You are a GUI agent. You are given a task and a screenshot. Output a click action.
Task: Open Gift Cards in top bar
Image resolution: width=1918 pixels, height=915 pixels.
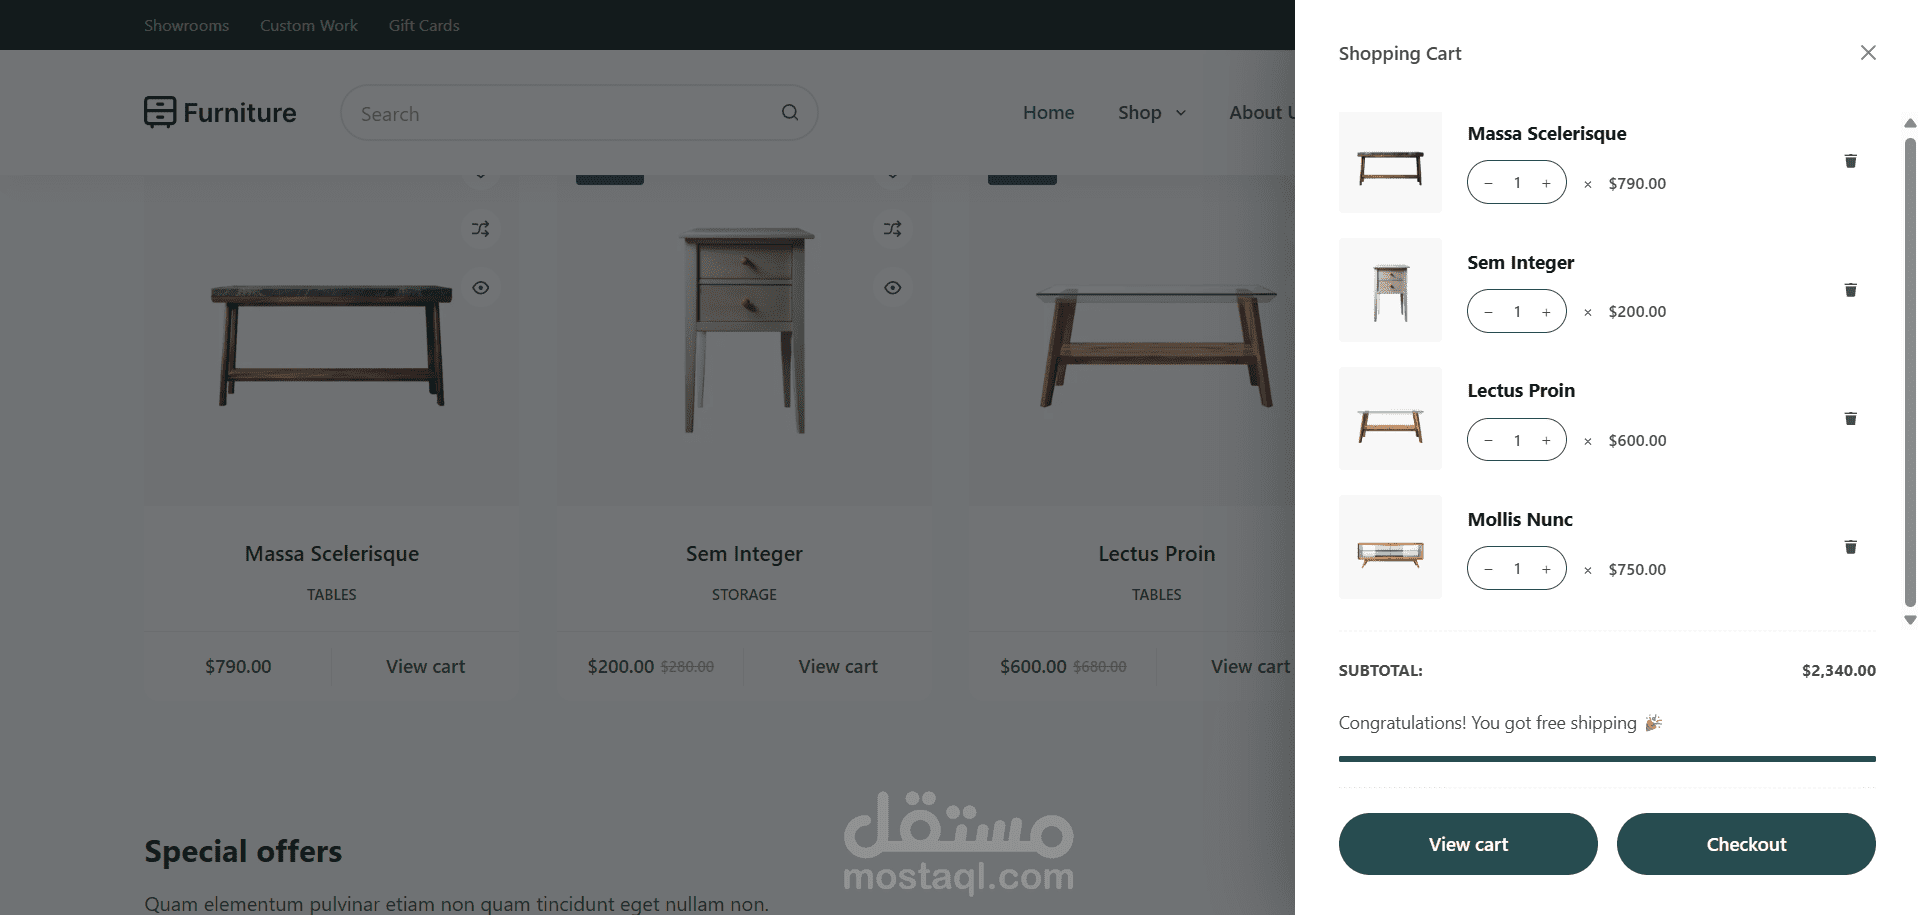click(424, 25)
